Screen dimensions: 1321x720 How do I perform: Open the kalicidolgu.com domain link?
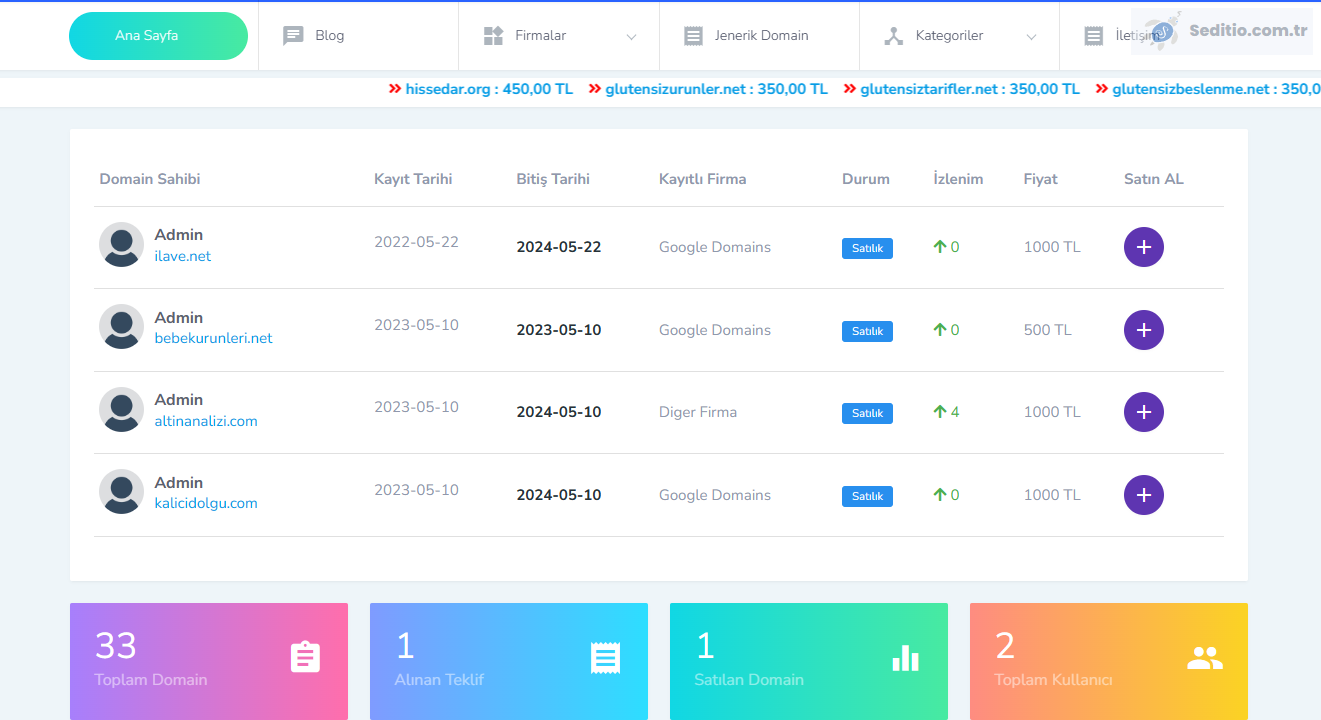pyautogui.click(x=206, y=504)
